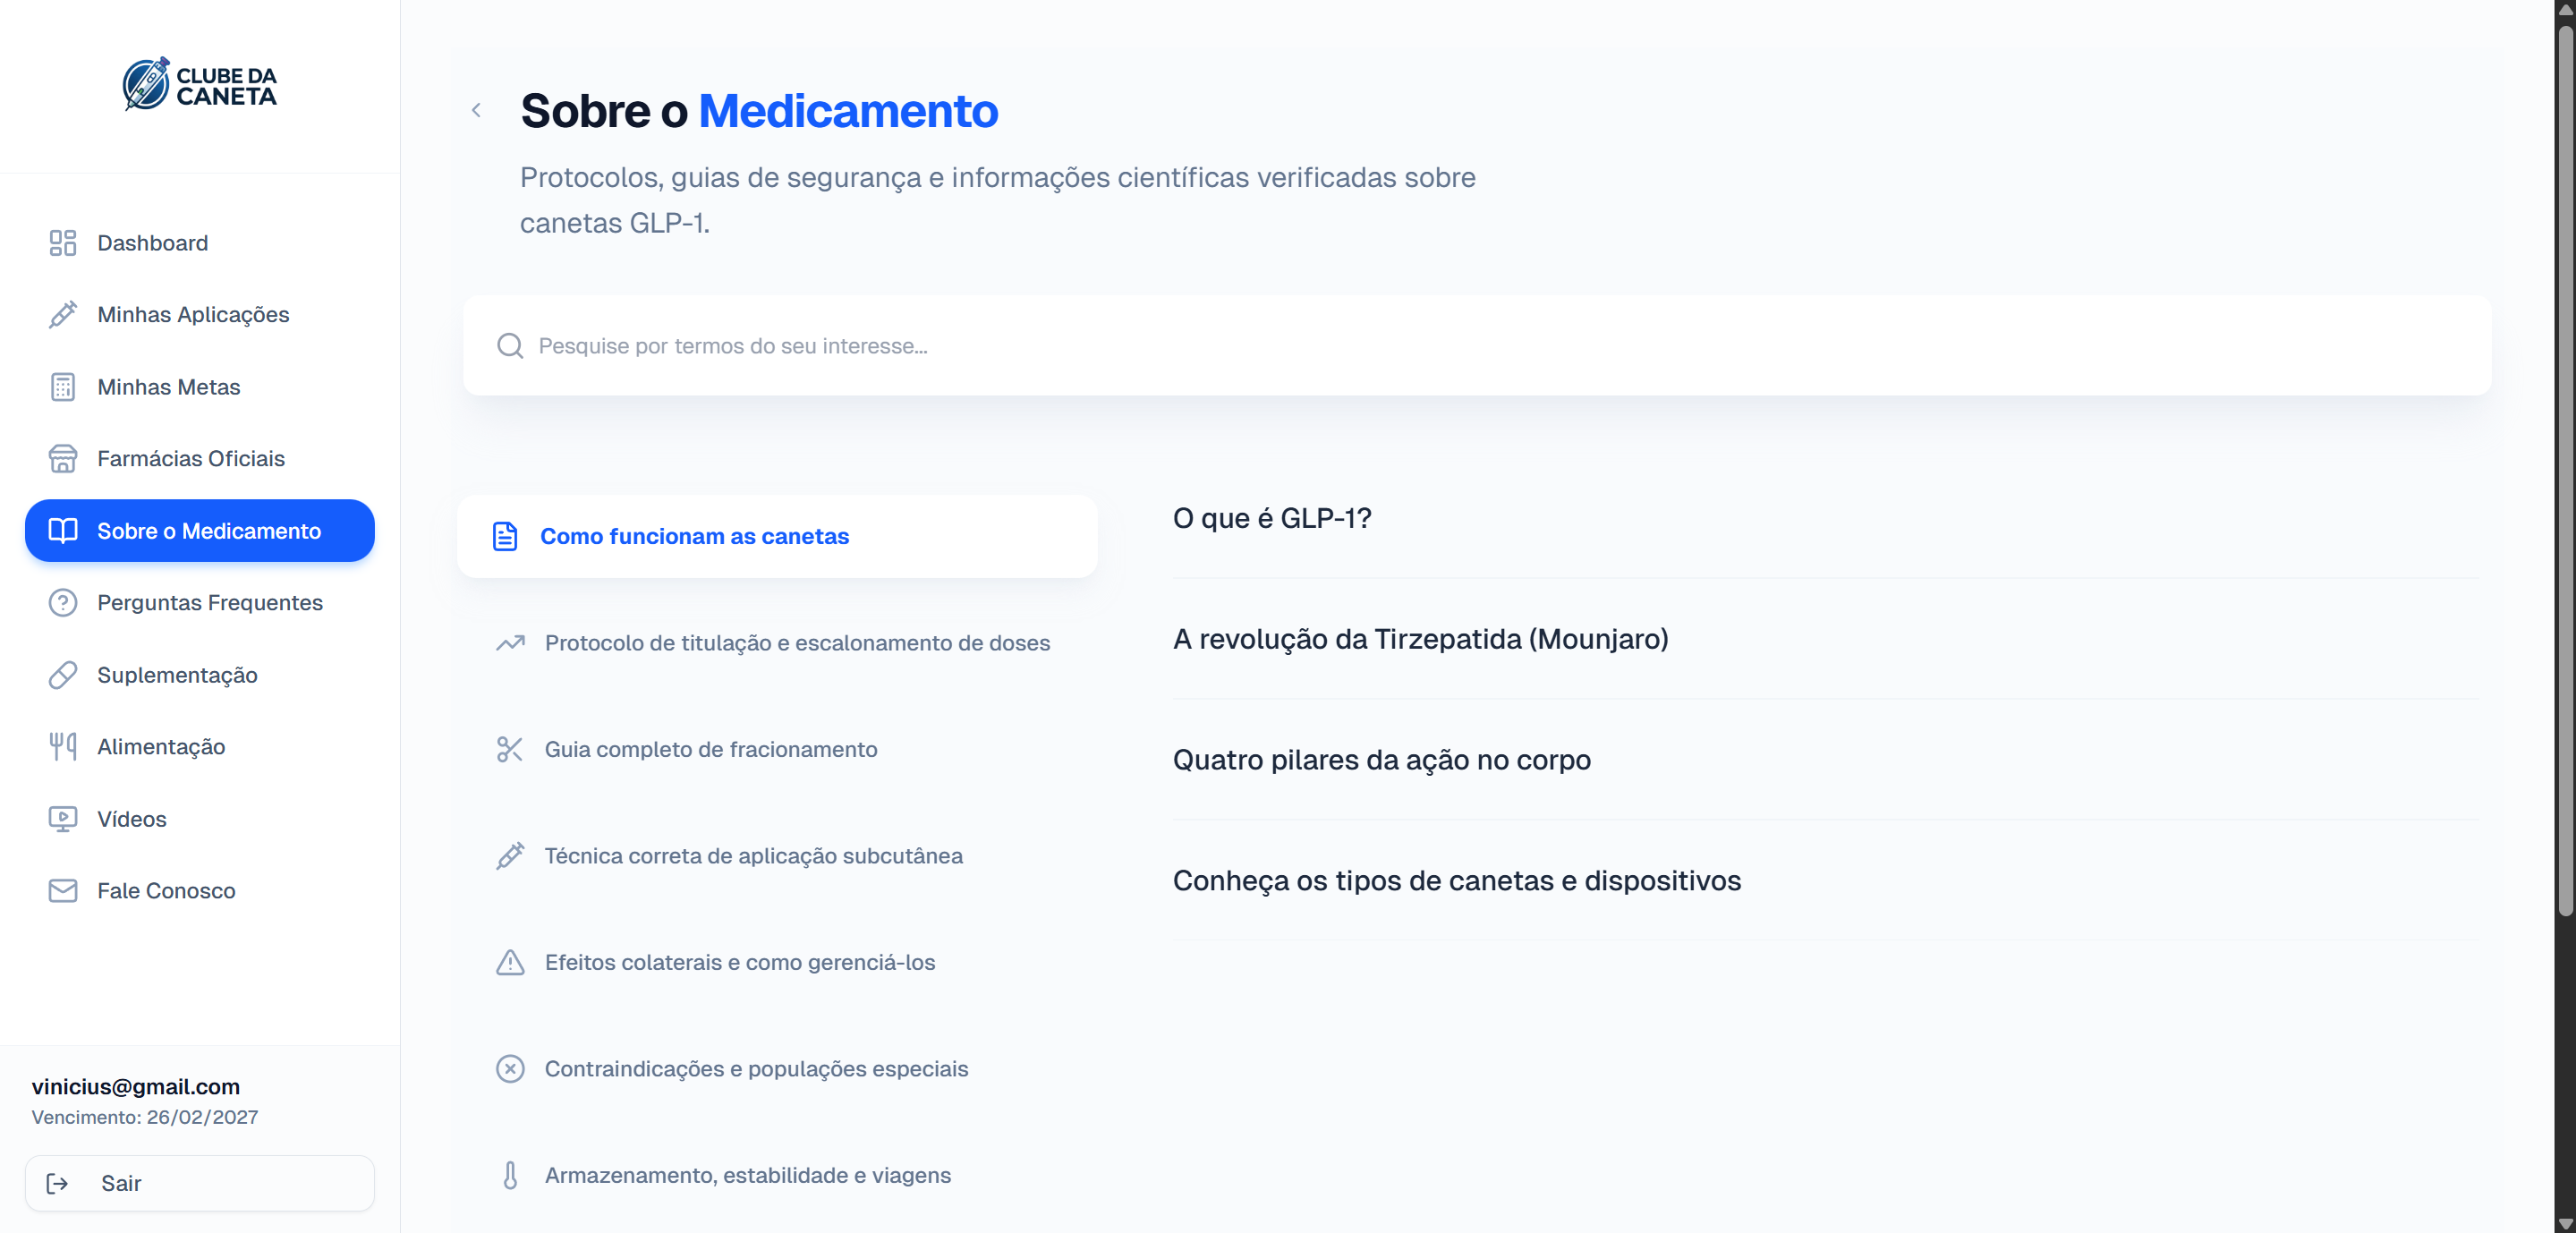
Task: Click the syringe icon next to Minhas Aplicações
Action: (x=63, y=314)
